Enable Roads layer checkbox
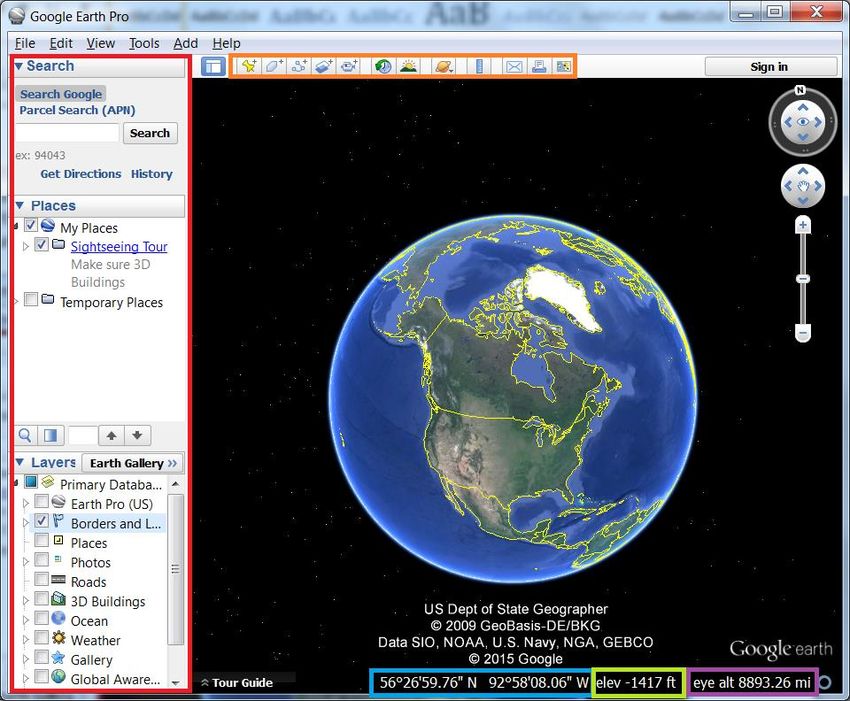This screenshot has height=701, width=850. coord(41,579)
